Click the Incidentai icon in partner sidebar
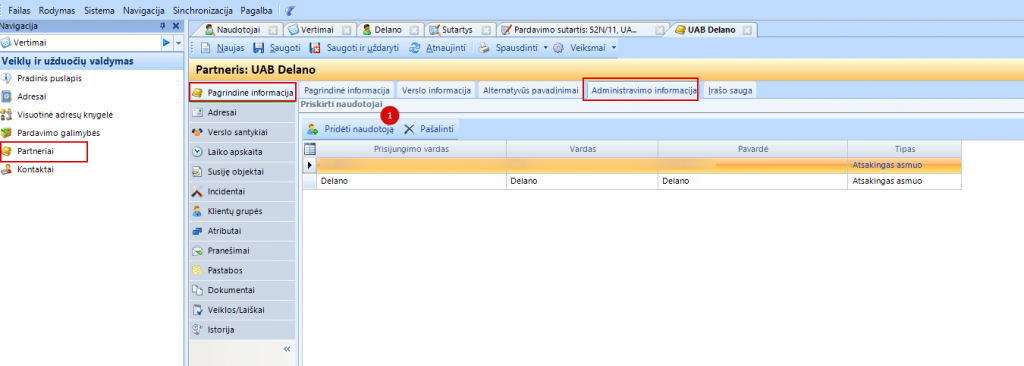This screenshot has width=1024, height=366. [x=198, y=191]
